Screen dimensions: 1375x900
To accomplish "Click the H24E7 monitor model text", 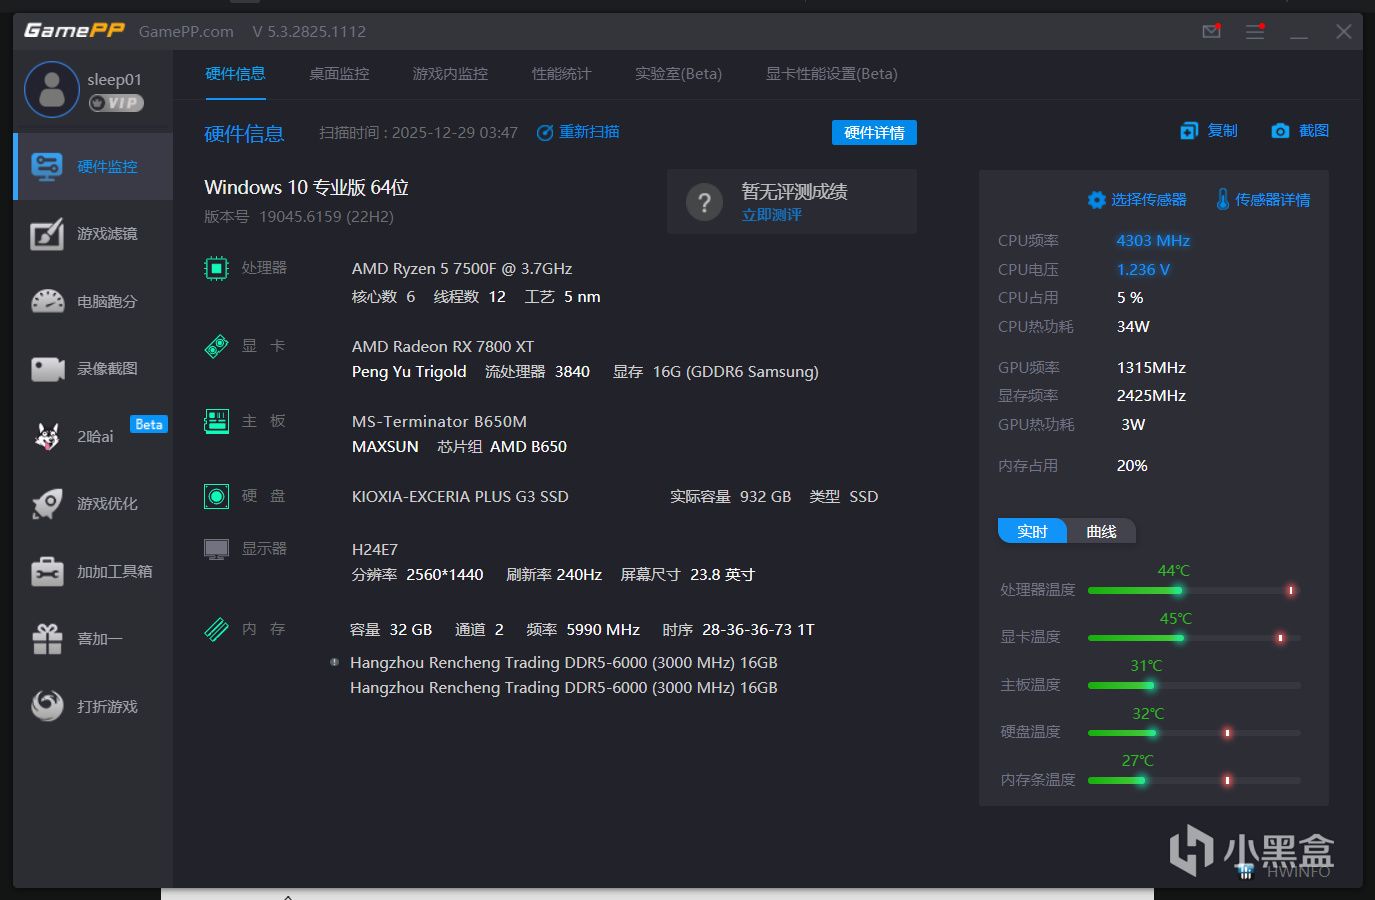I will pos(375,550).
